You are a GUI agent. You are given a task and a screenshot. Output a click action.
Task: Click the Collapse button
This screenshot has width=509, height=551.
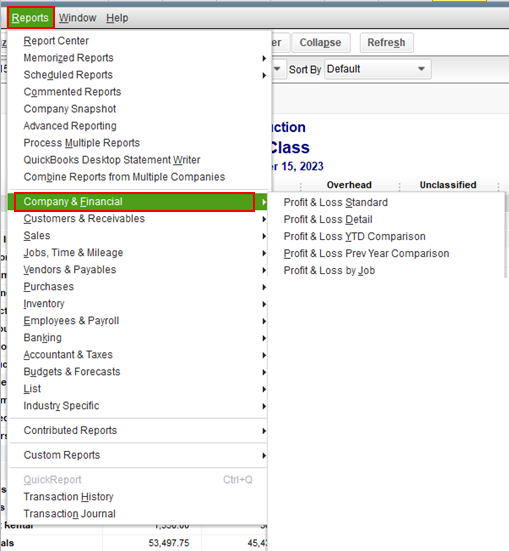321,43
